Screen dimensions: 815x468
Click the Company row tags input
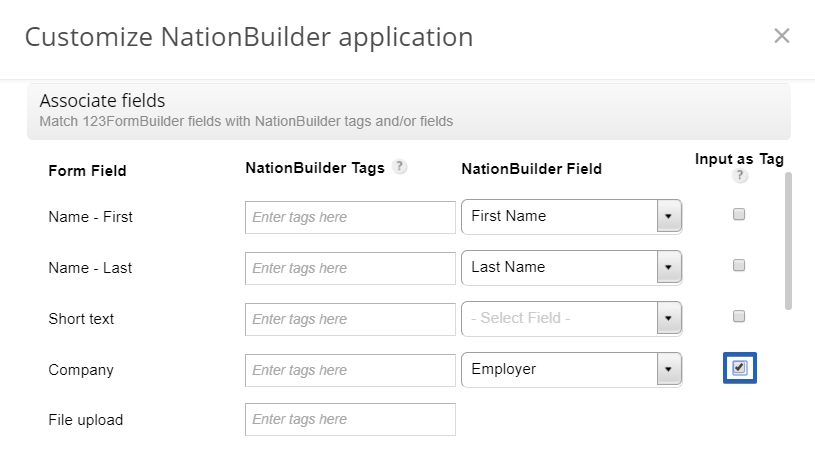point(350,370)
